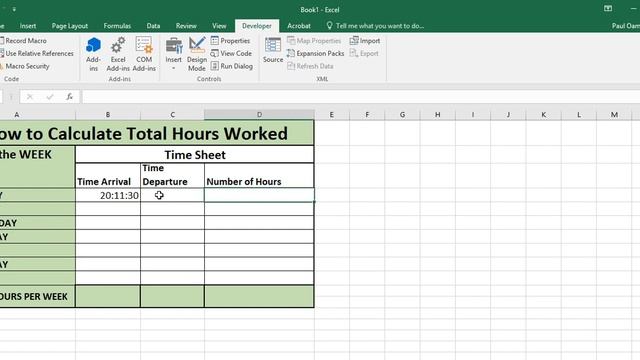This screenshot has height=360, width=640.
Task: Start Record Macro
Action: click(23, 41)
